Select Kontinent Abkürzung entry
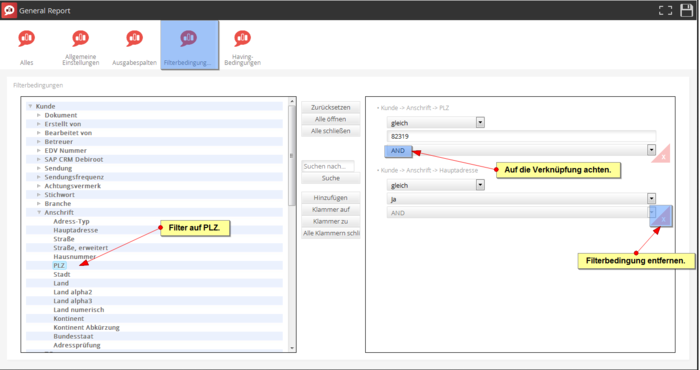 86,328
